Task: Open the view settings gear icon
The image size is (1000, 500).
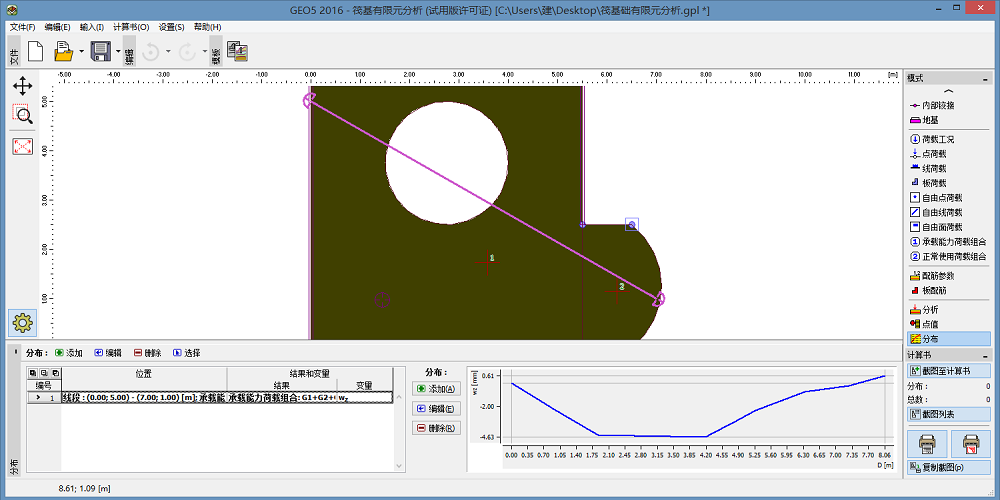Action: point(22,322)
